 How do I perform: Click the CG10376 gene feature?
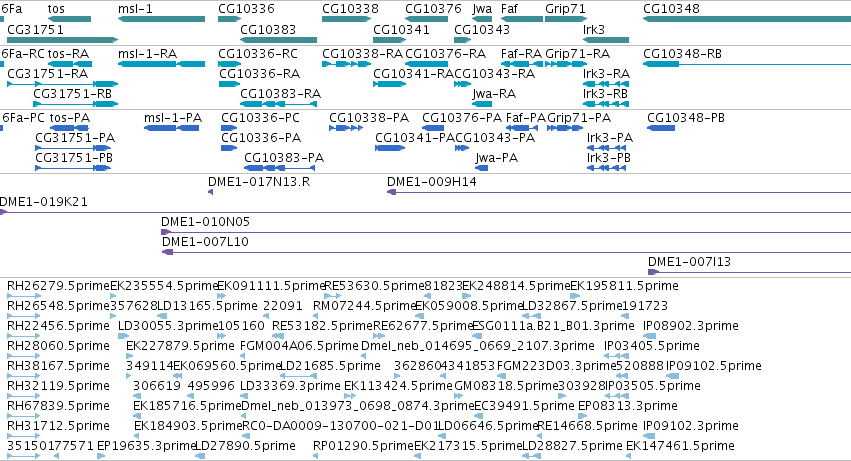(x=427, y=19)
